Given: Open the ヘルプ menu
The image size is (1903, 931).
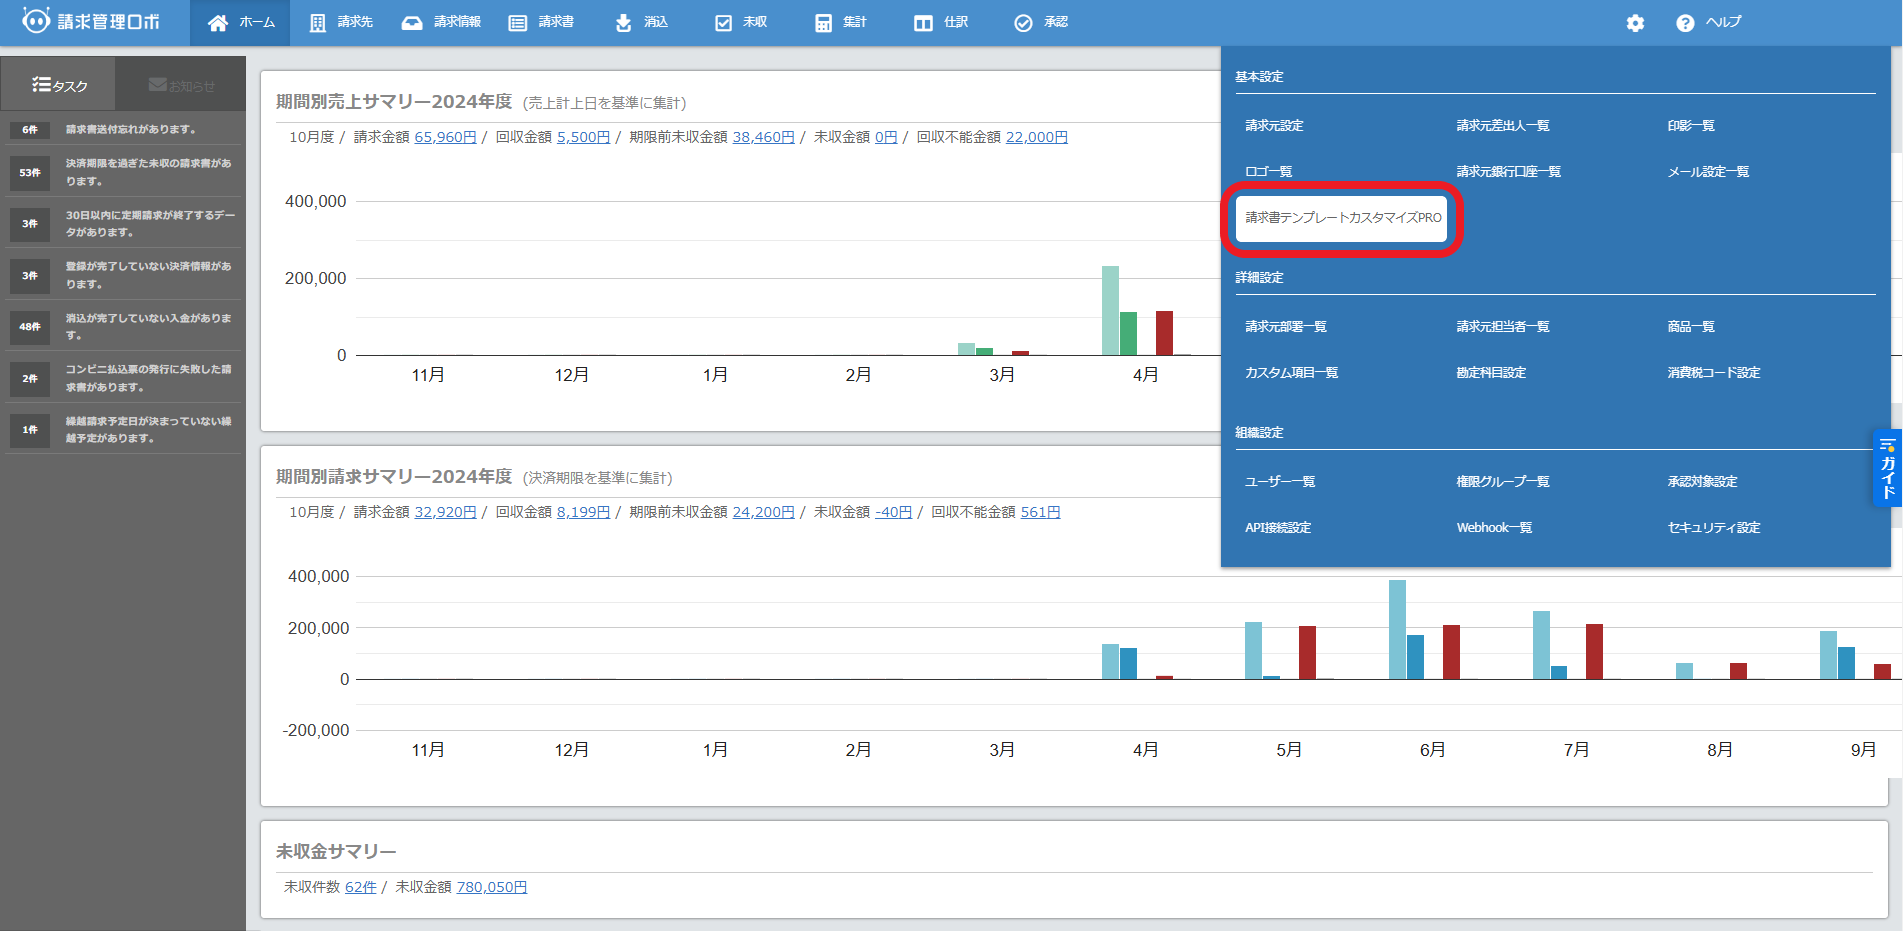Looking at the screenshot, I should pos(1708,23).
